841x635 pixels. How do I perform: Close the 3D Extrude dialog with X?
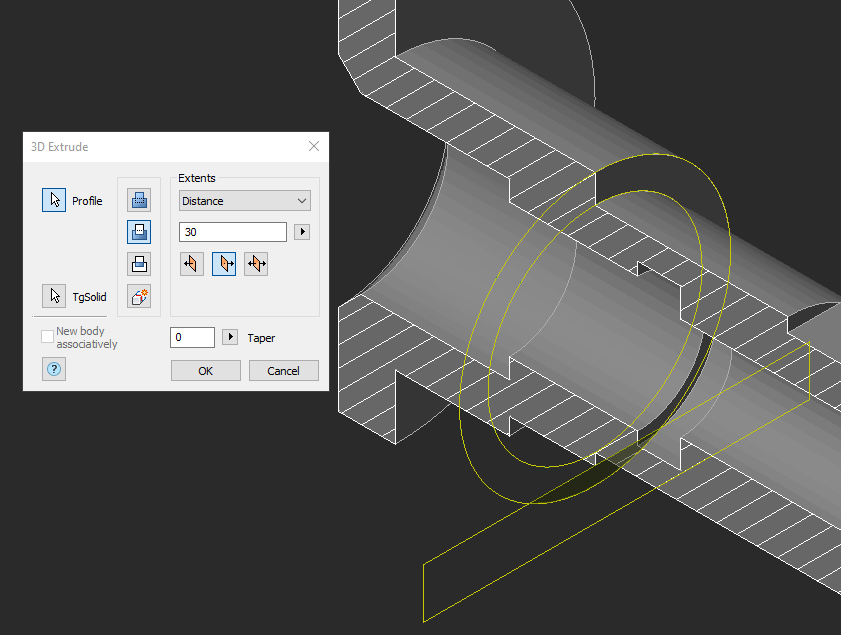click(x=314, y=147)
